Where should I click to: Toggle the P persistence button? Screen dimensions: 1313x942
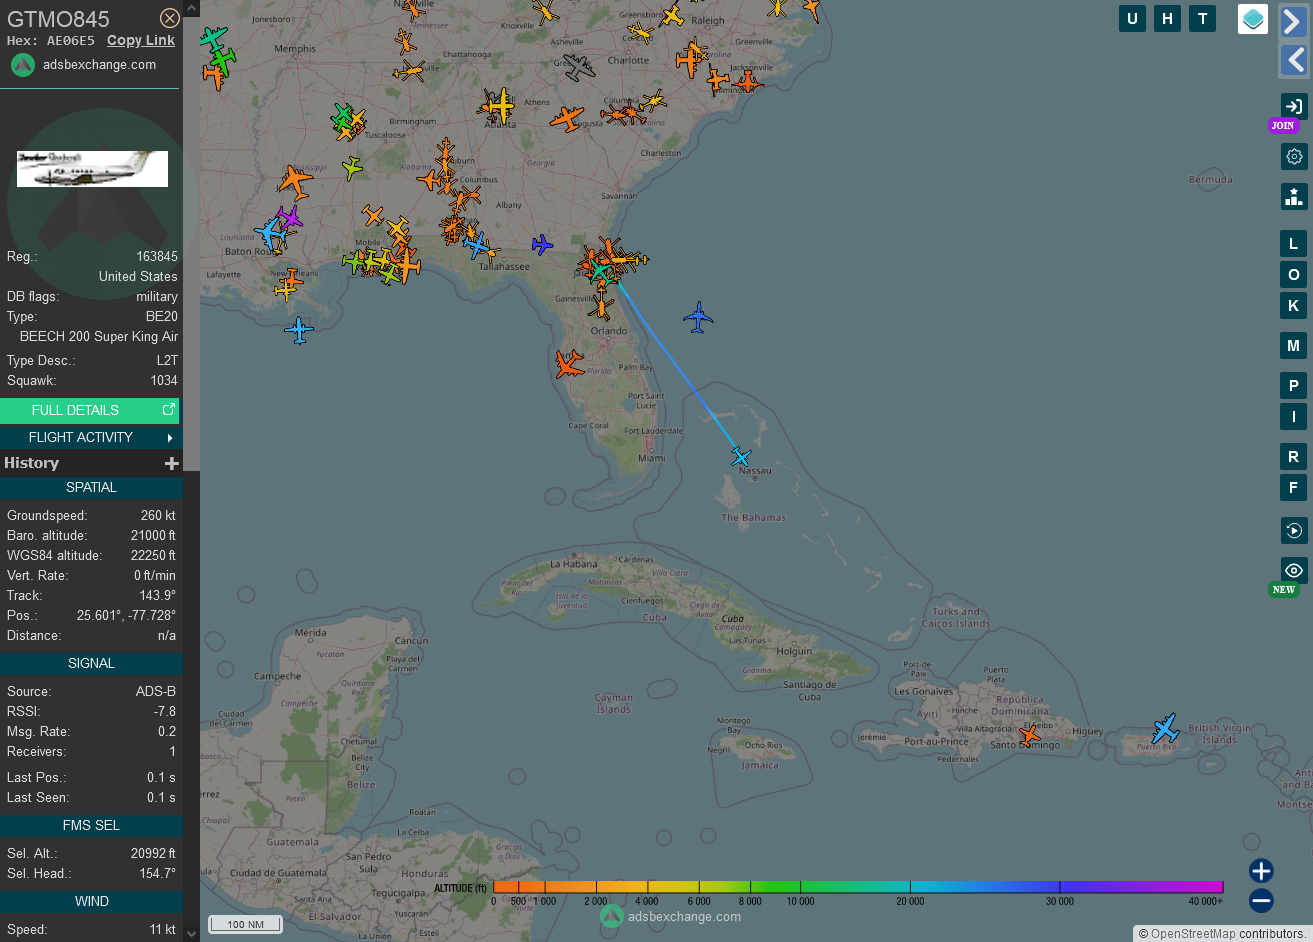pos(1294,386)
